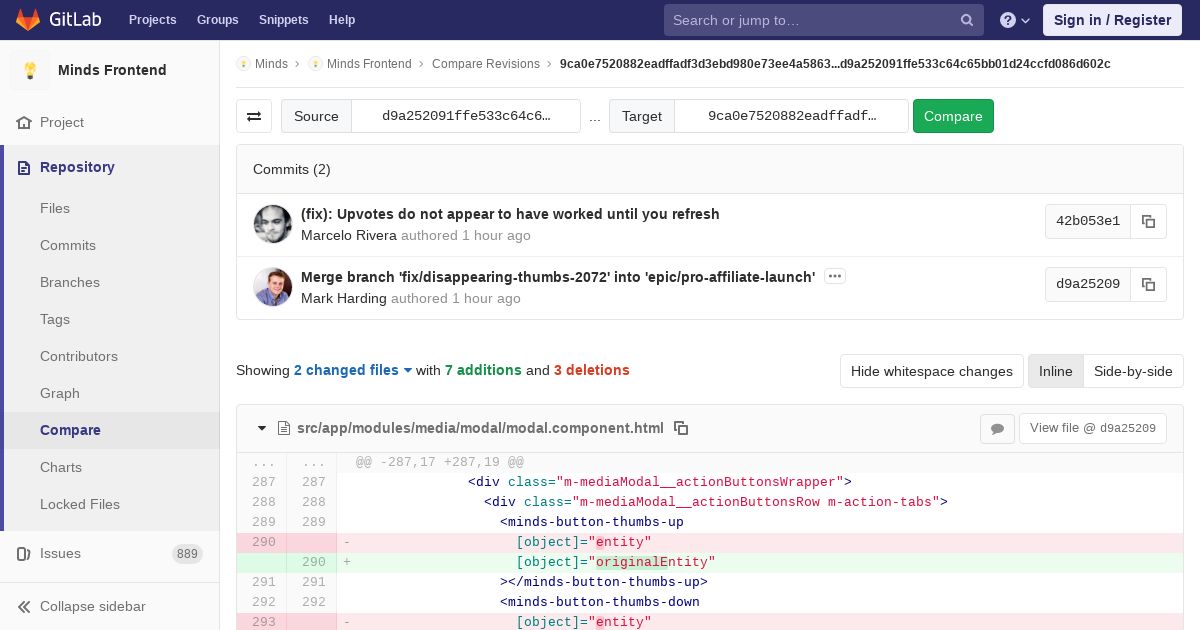Click the green Compare button
Screen dimensions: 1200x630
(x=953, y=116)
